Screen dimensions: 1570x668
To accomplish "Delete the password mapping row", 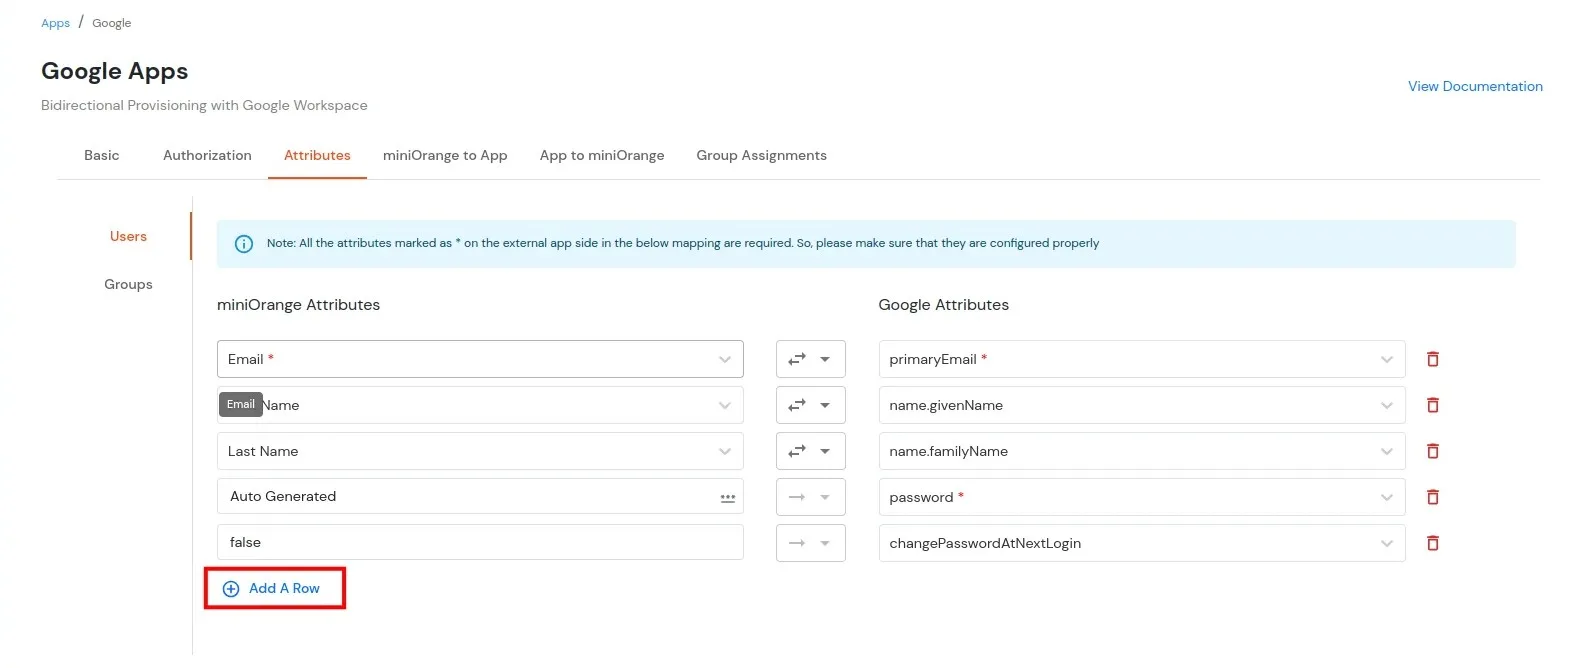I will click(1432, 497).
